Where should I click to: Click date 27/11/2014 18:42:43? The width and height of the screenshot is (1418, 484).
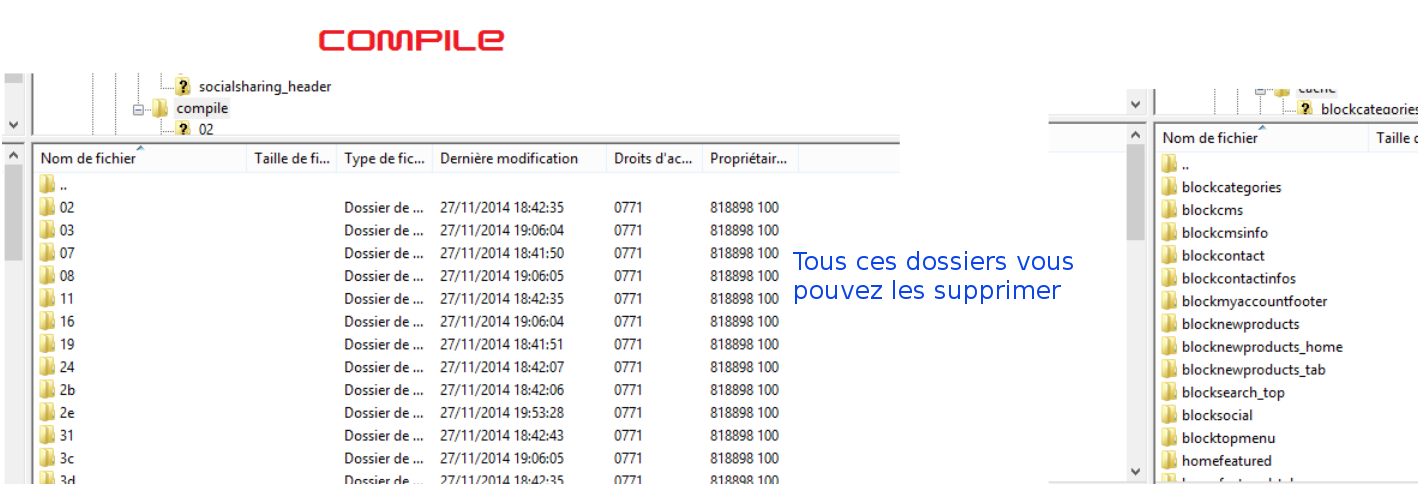coord(502,435)
